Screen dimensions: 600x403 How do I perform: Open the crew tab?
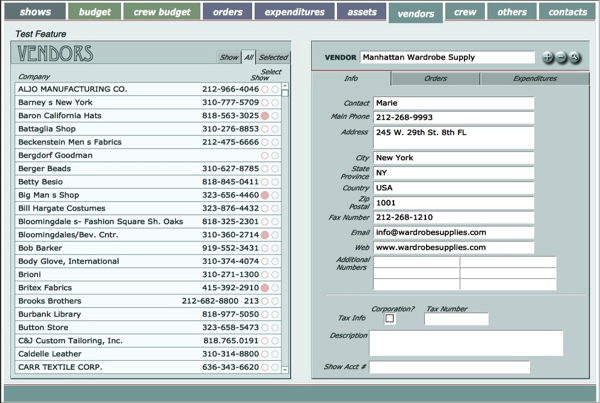click(465, 11)
